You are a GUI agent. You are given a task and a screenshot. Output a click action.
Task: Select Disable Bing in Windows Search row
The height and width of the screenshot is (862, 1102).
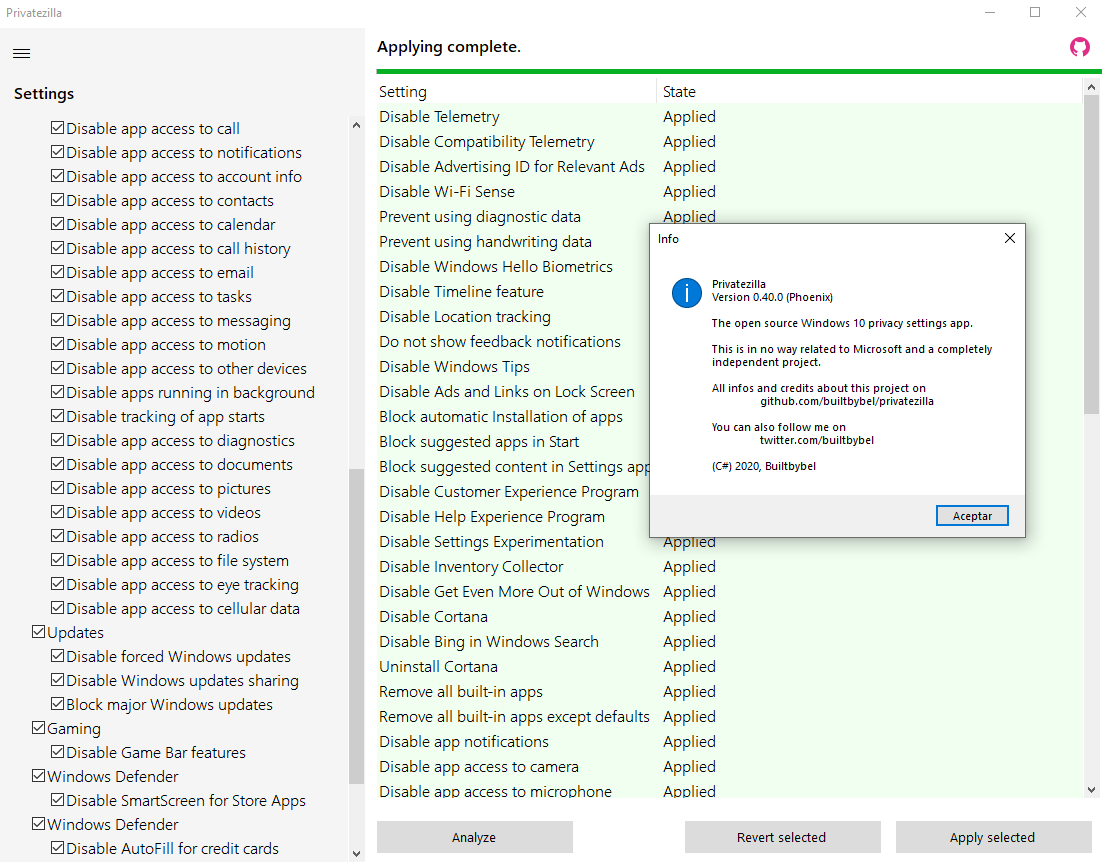[730, 642]
